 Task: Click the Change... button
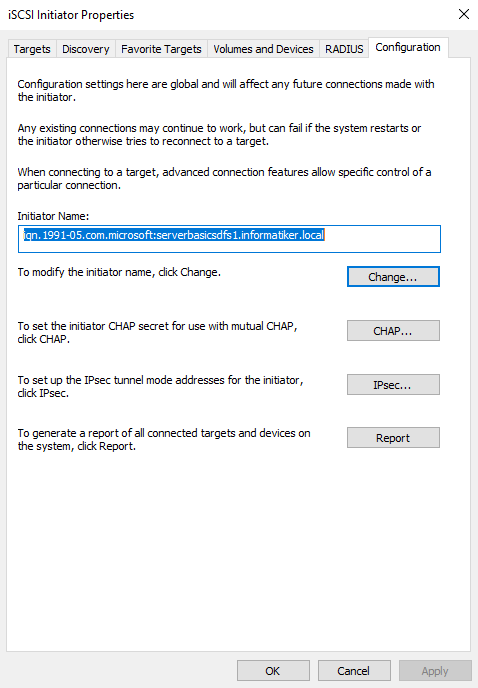pos(393,277)
